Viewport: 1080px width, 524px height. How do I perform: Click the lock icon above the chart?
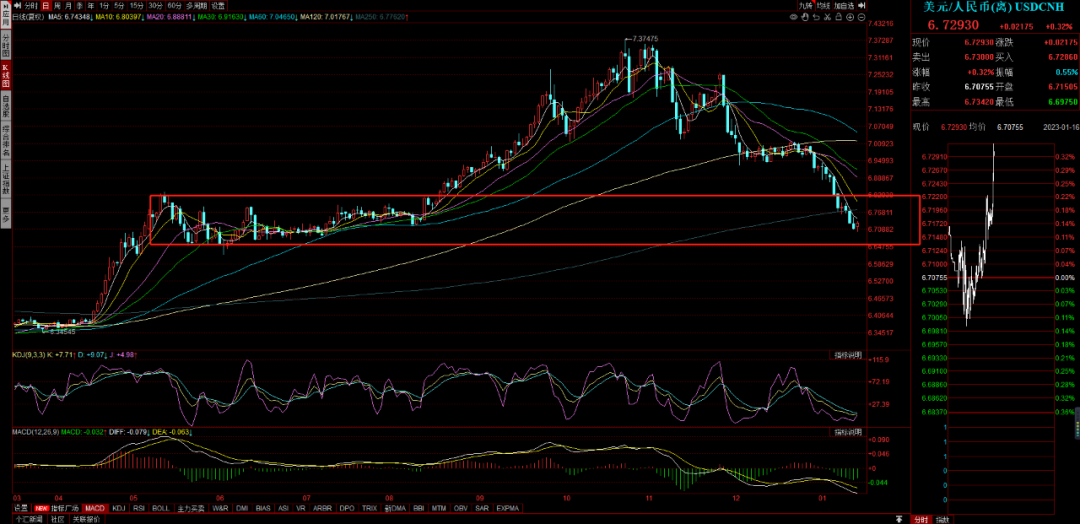pyautogui.click(x=838, y=17)
